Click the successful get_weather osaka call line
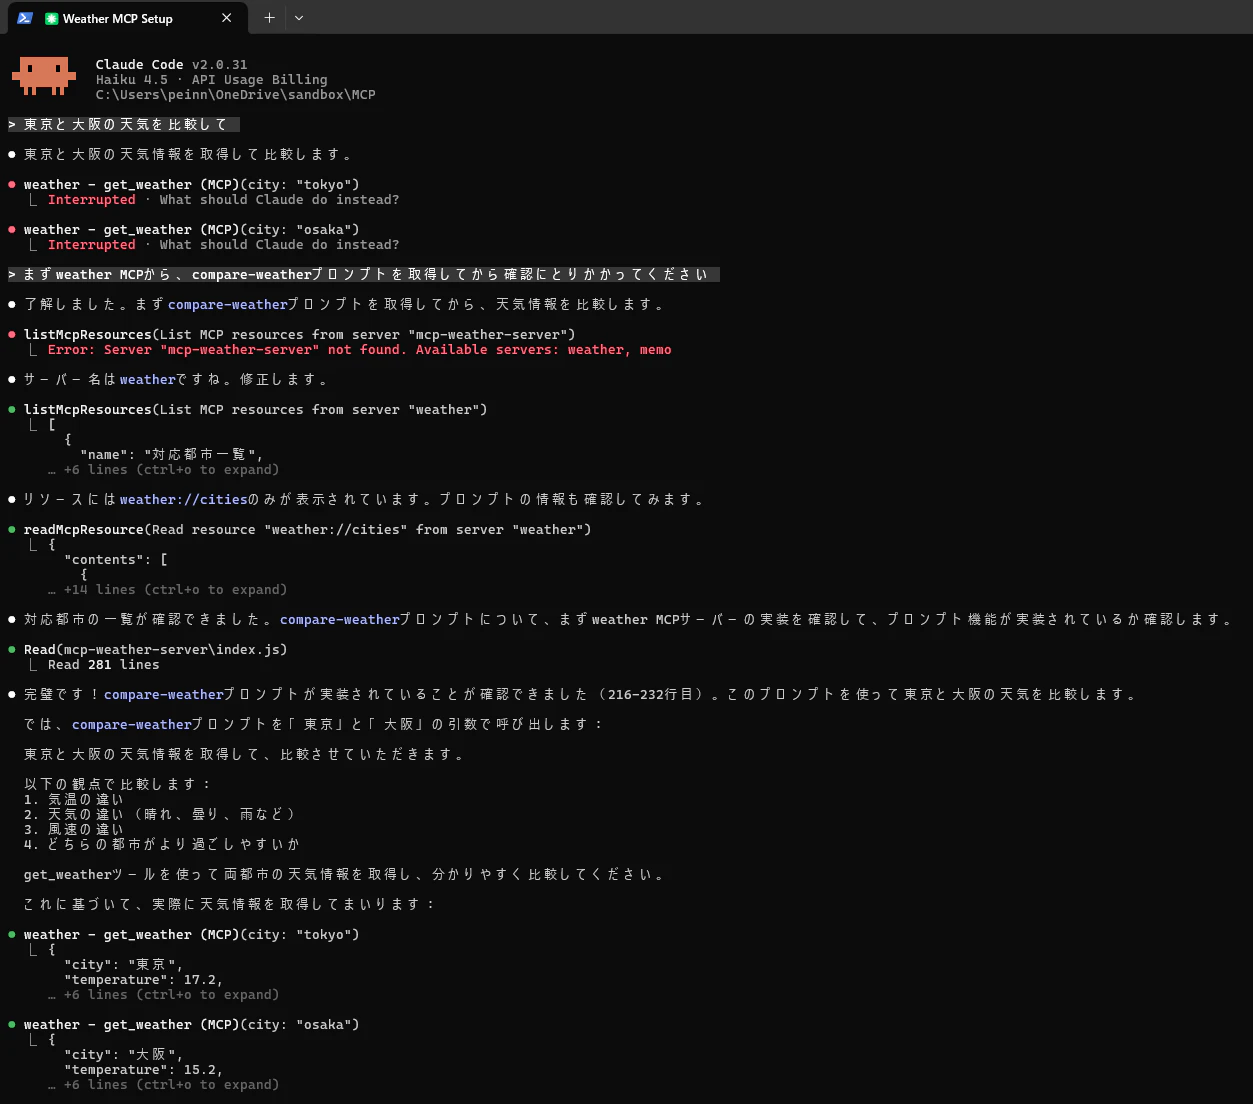 coord(191,1025)
